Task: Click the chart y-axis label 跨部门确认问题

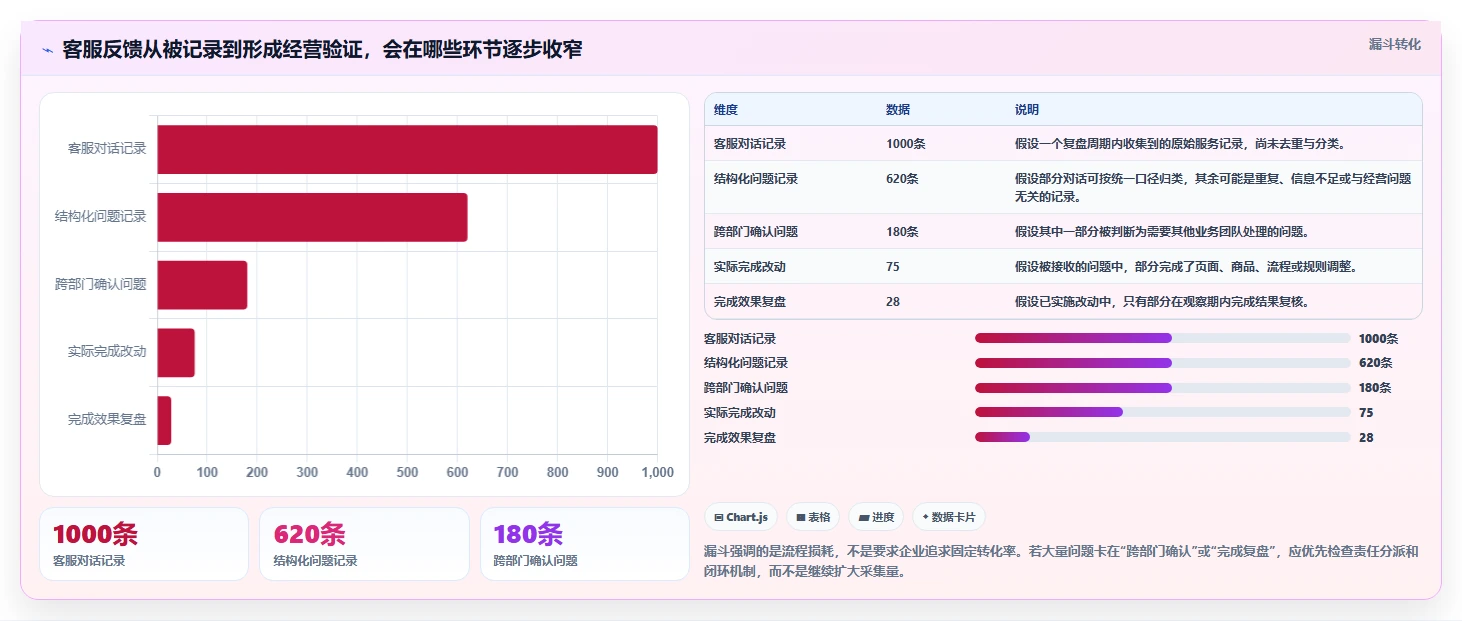Action: (x=101, y=285)
